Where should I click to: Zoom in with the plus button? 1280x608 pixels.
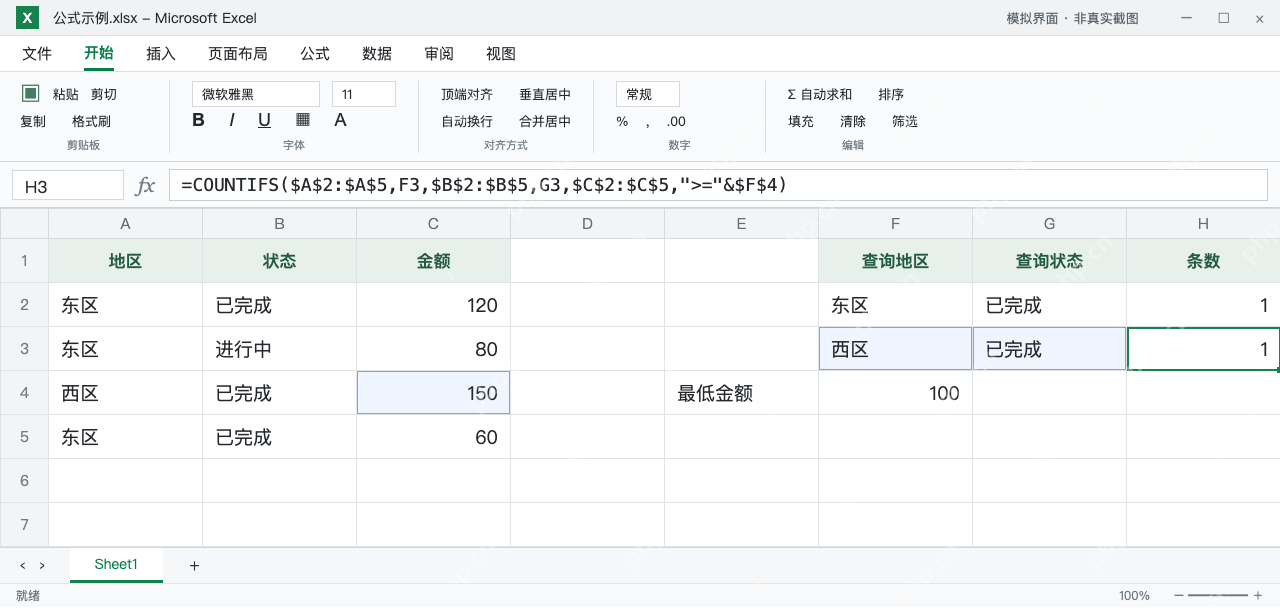1258,595
